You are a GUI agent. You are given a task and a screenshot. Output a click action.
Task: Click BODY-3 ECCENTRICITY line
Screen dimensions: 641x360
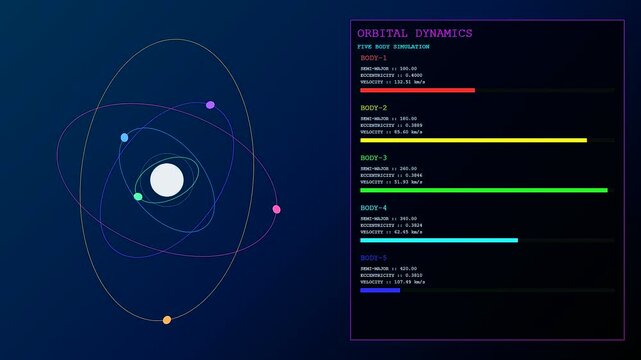click(391, 175)
